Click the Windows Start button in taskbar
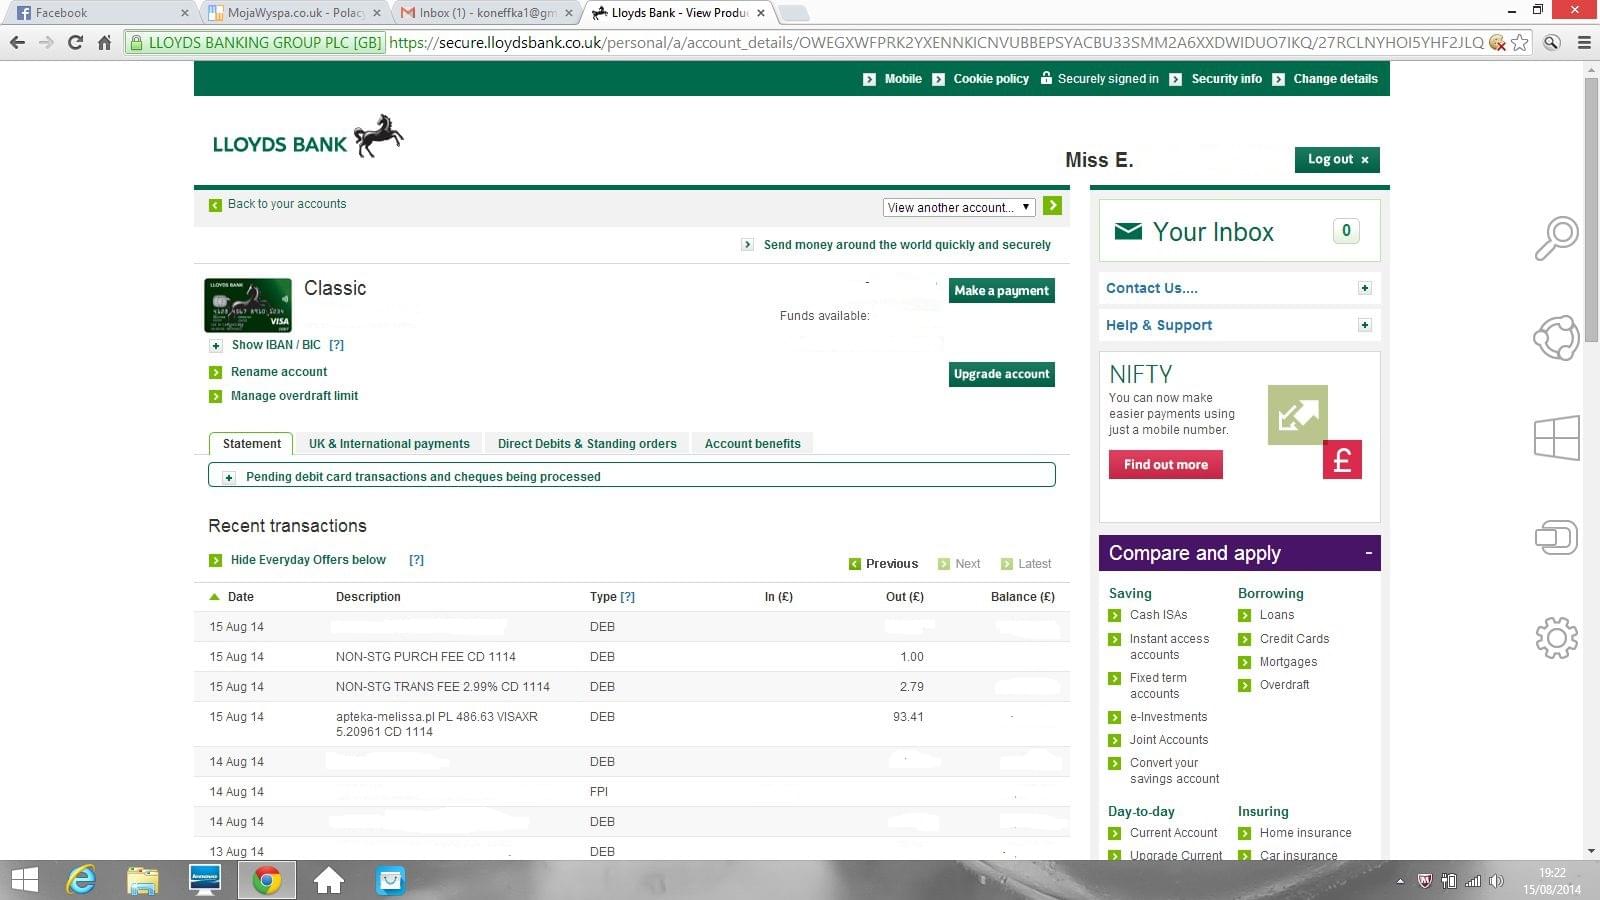This screenshot has width=1600, height=900. (x=24, y=880)
